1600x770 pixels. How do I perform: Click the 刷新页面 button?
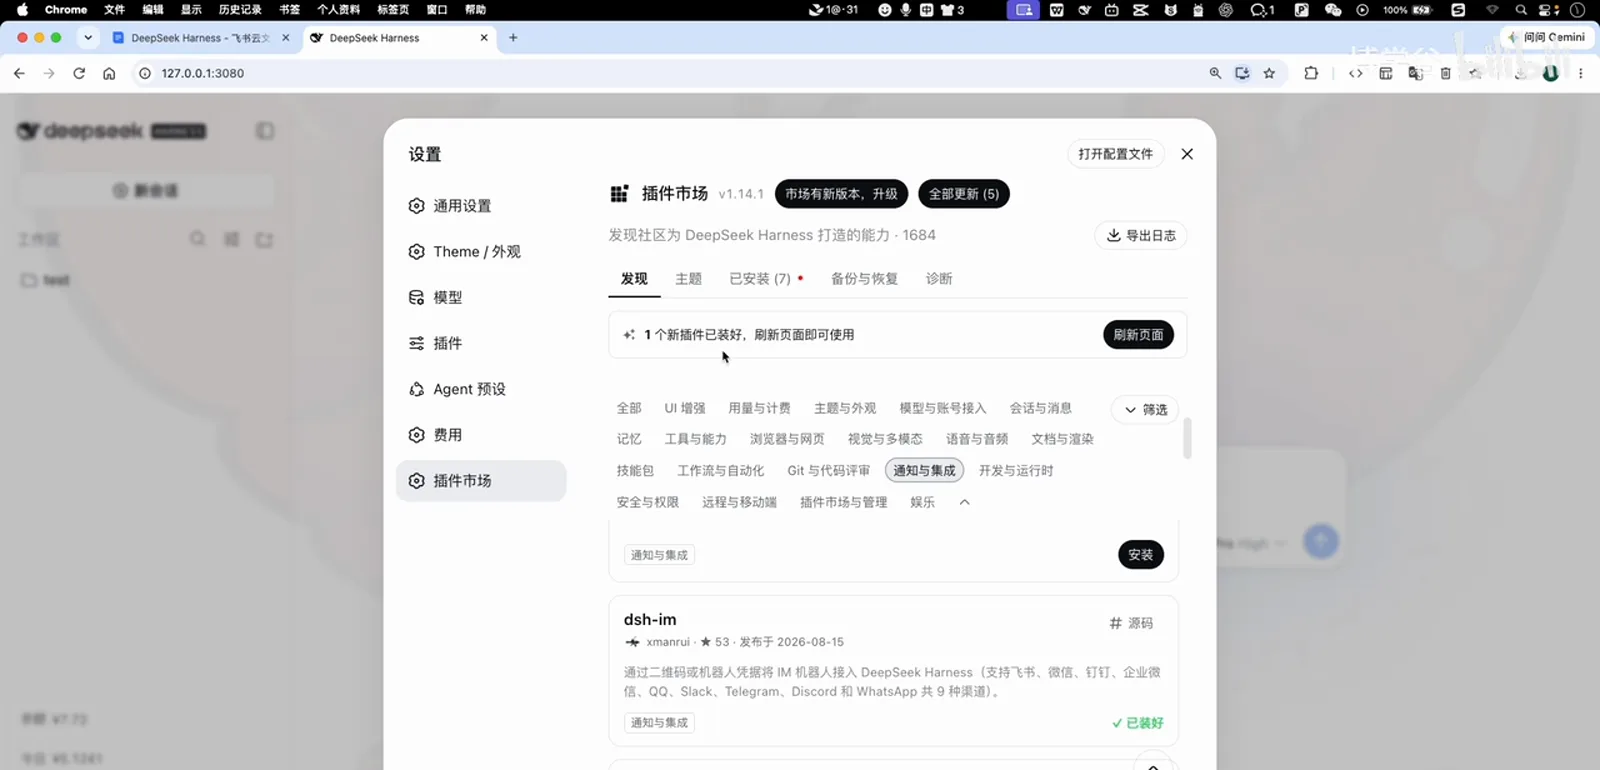click(1138, 335)
